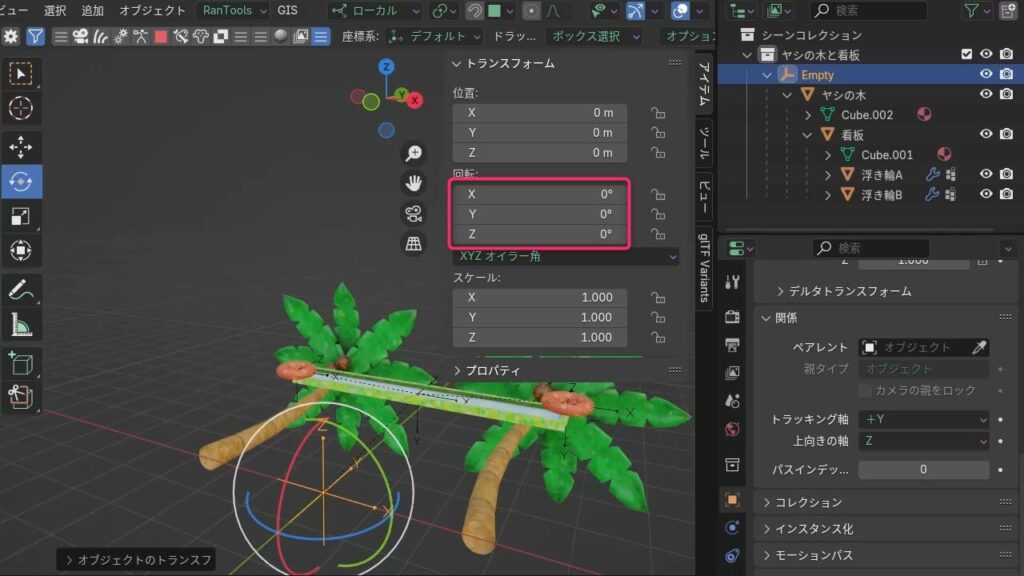Select the Add Cube tool
The width and height of the screenshot is (1024, 576).
[x=21, y=363]
